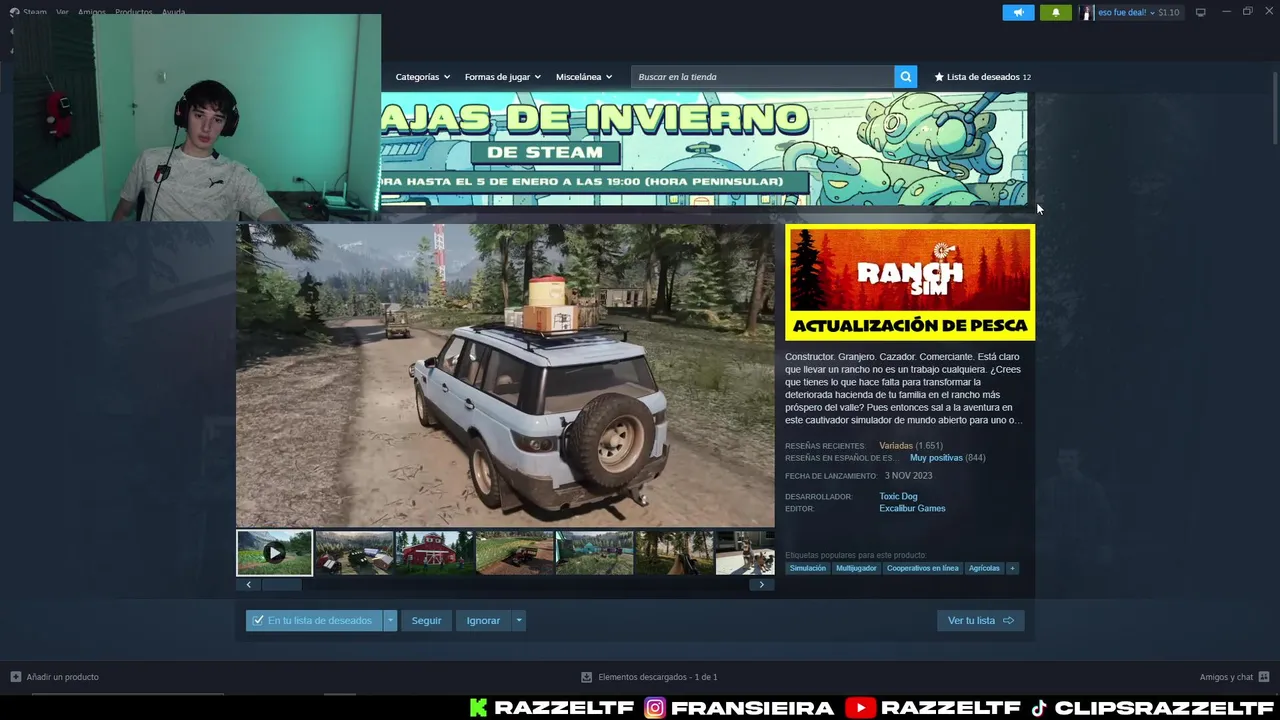The image size is (1280, 720).
Task: Select the green field tractor thumbnail
Action: coord(514,552)
